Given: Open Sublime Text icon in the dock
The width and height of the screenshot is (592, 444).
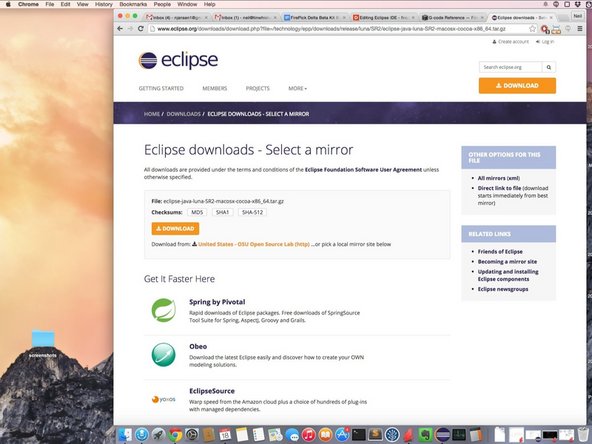Looking at the screenshot, I should pyautogui.click(x=375, y=435).
